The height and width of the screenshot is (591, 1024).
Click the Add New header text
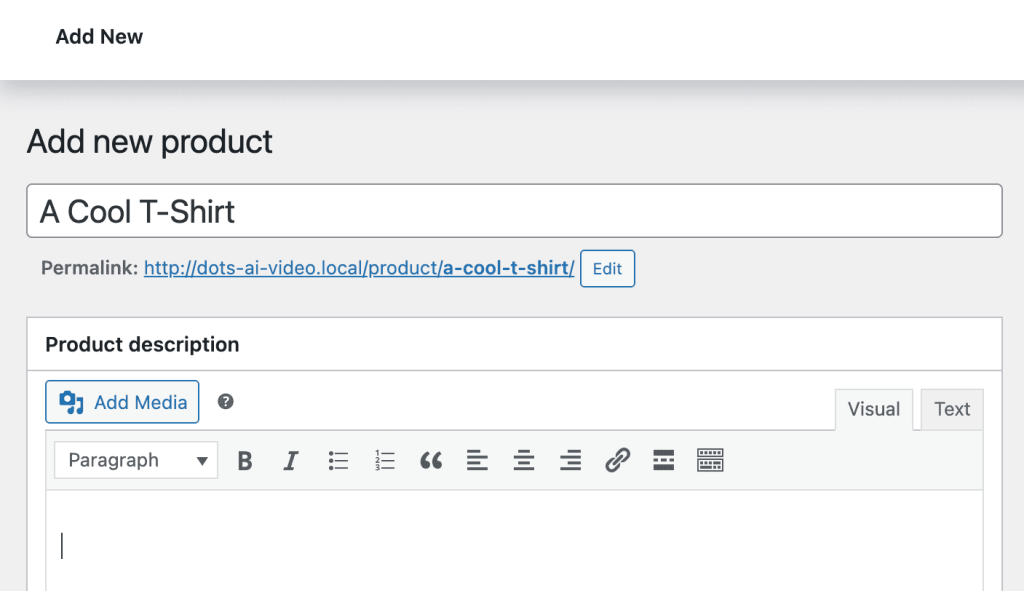pyautogui.click(x=99, y=37)
